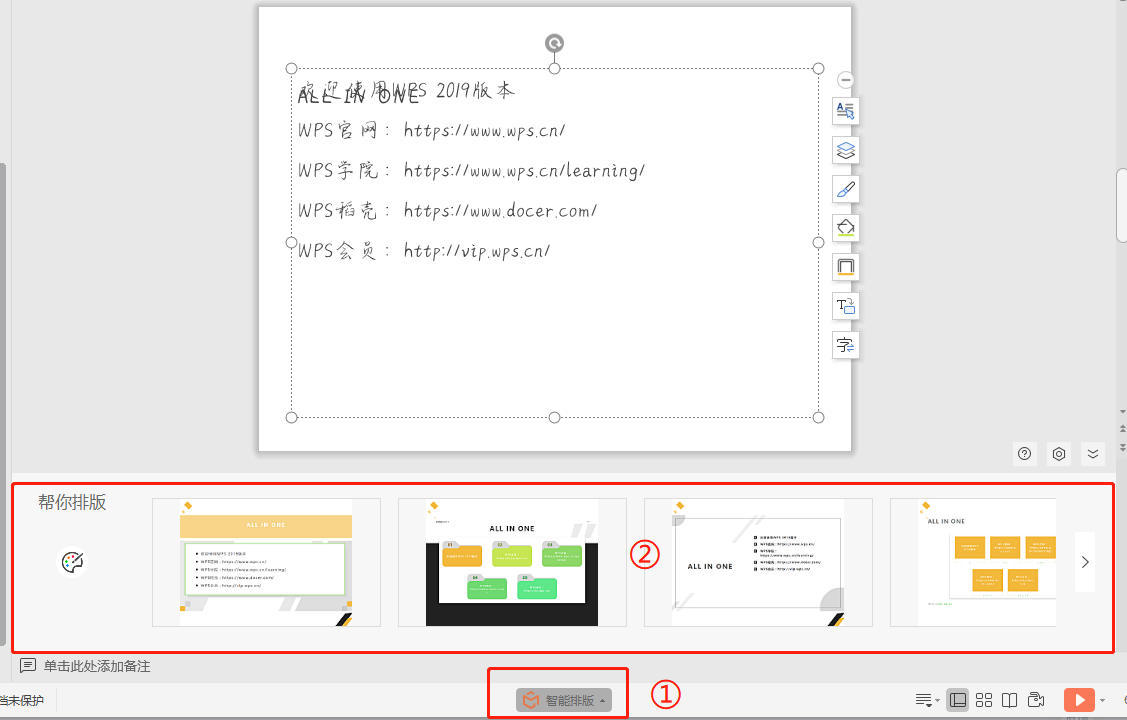
Task: Click the WPS会员 vip.wps.cn text line
Action: click(424, 251)
